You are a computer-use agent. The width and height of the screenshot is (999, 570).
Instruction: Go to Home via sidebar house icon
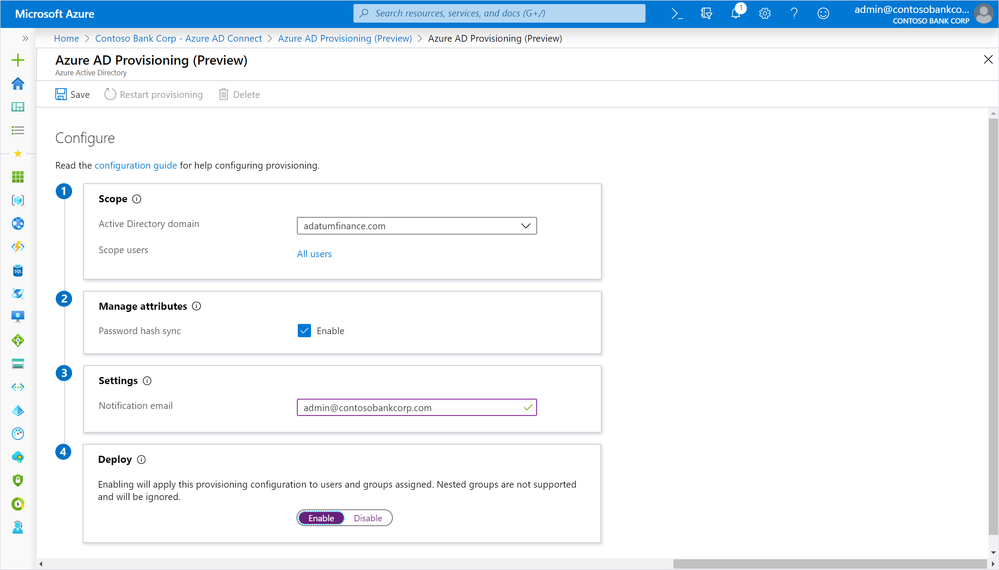tap(18, 83)
